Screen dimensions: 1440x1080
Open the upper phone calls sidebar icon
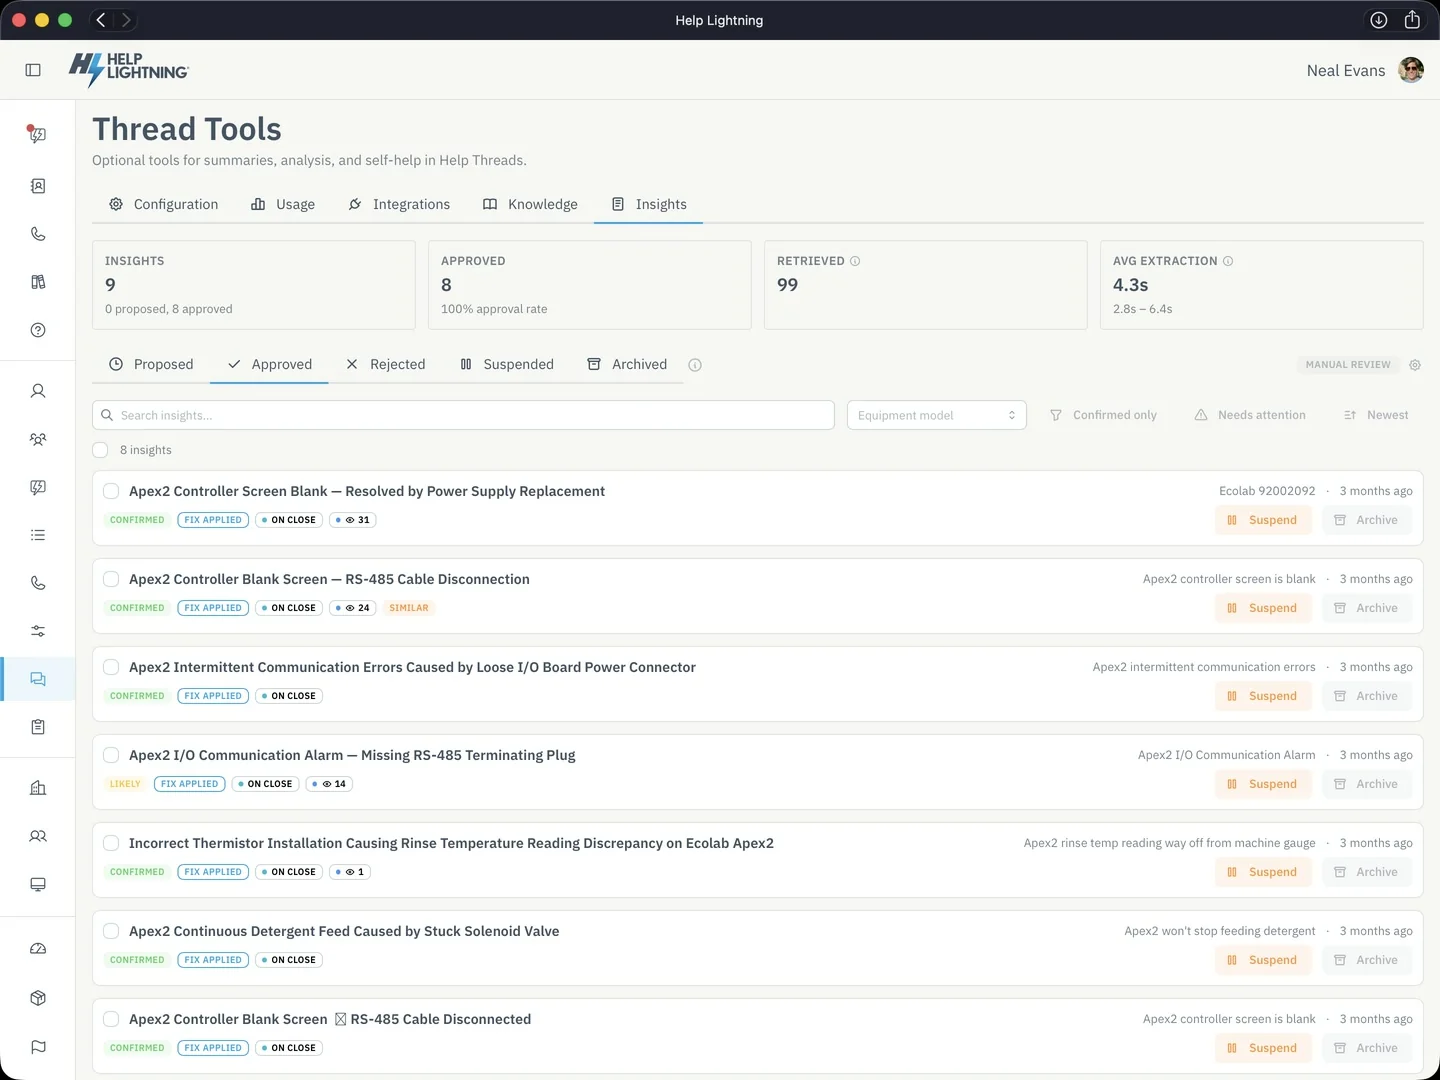(x=38, y=234)
